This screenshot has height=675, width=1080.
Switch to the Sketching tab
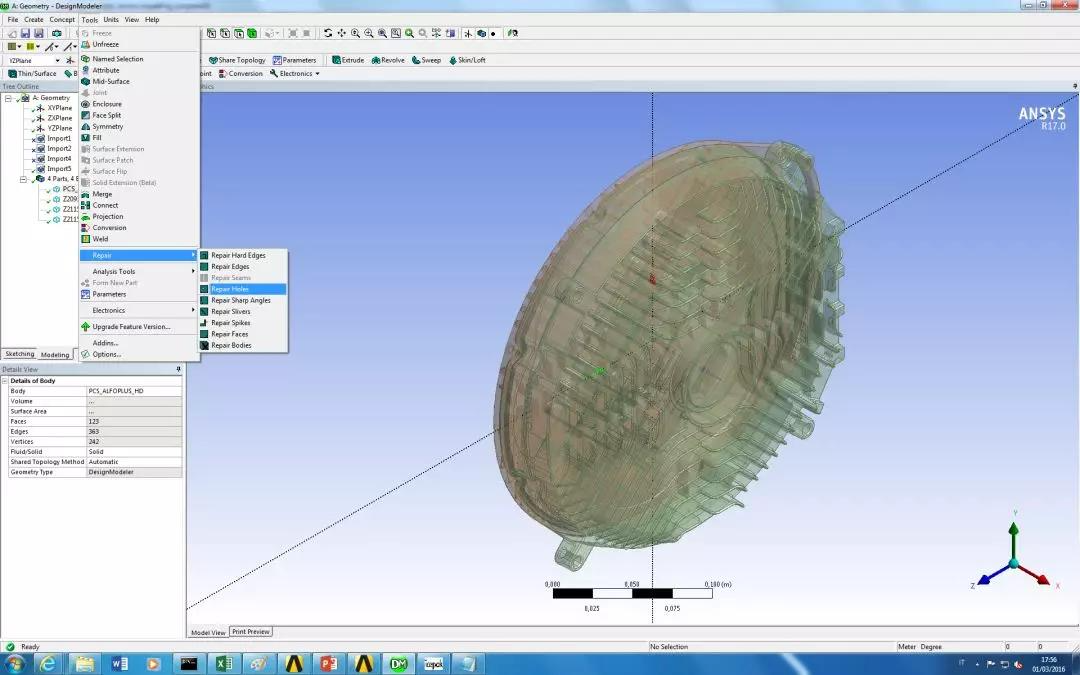pyautogui.click(x=19, y=354)
